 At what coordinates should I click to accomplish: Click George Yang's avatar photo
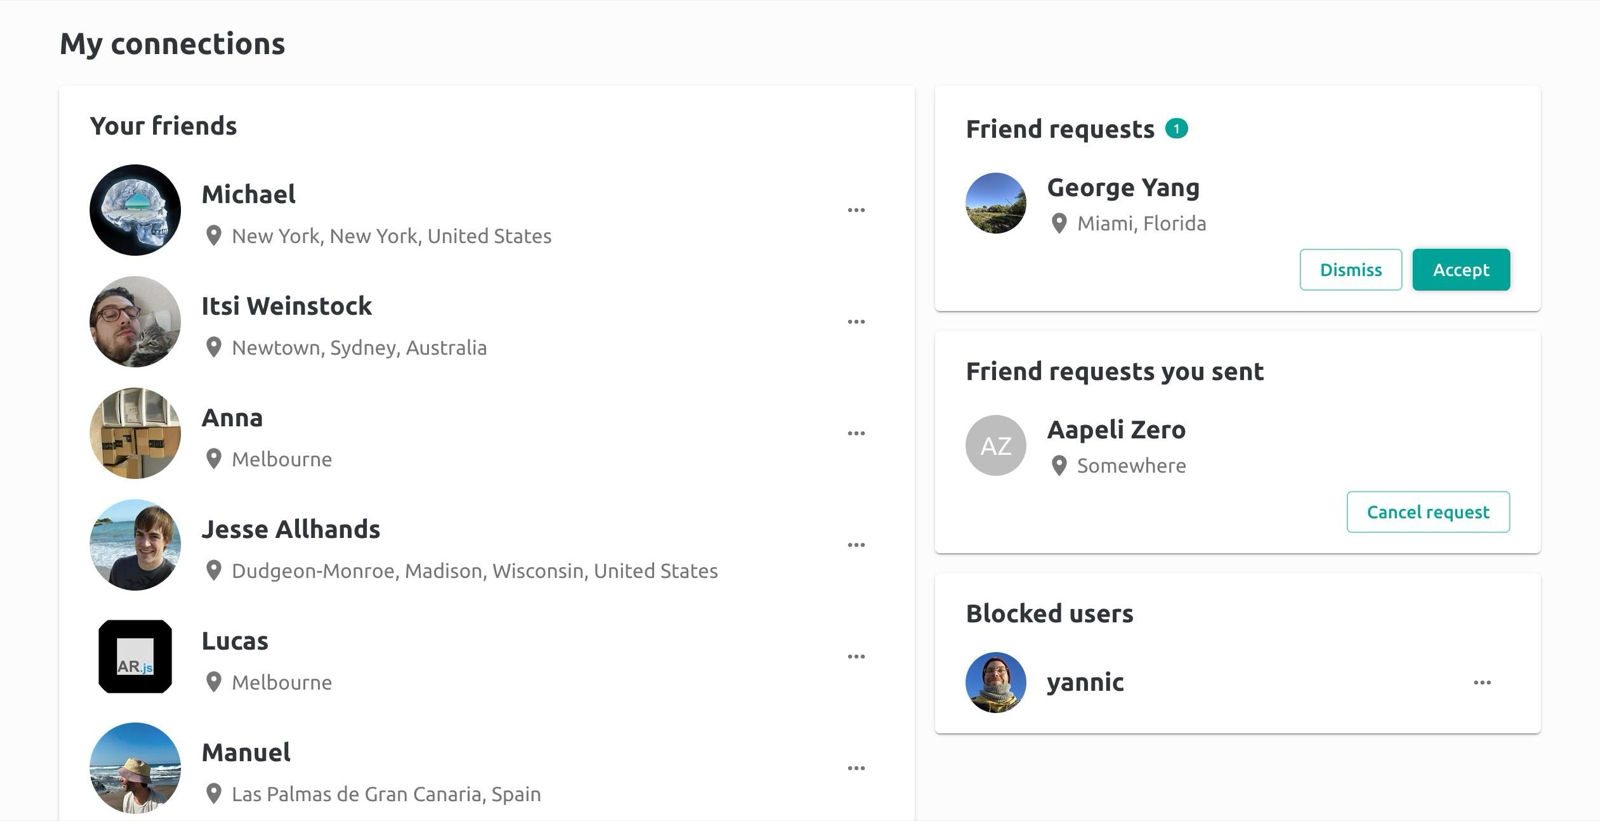coord(996,203)
